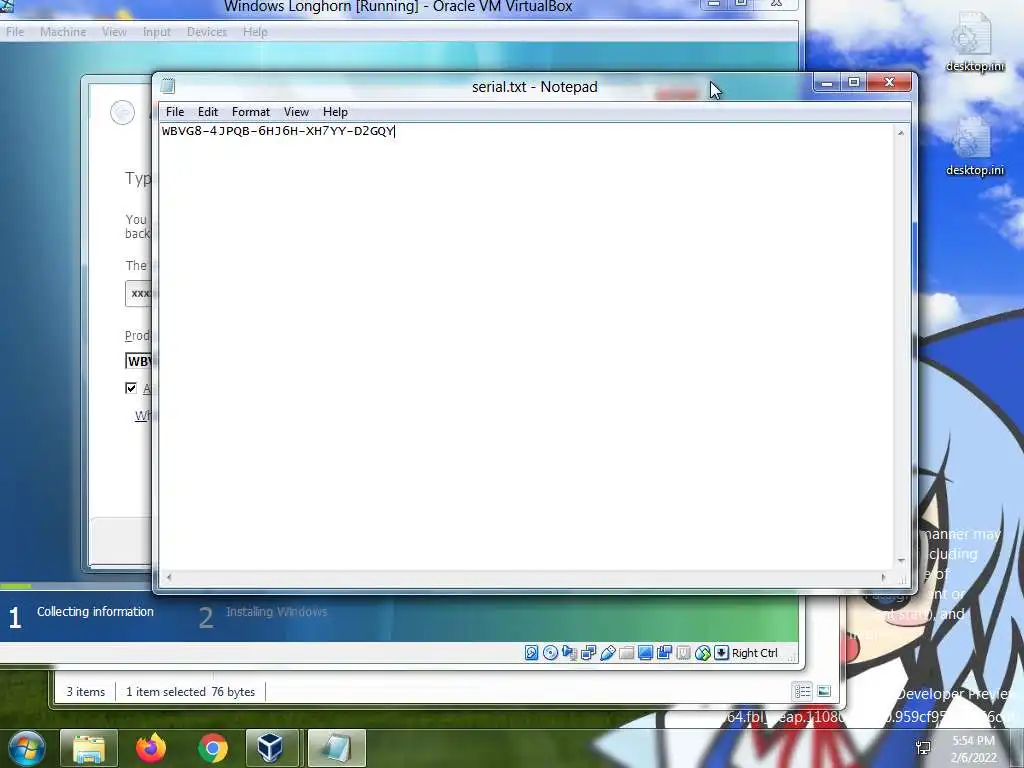Open File Explorer from taskbar
This screenshot has width=1024, height=768.
pos(89,748)
